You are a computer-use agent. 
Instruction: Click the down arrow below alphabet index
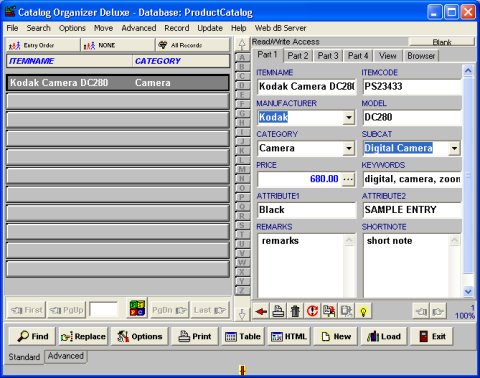pos(242,314)
